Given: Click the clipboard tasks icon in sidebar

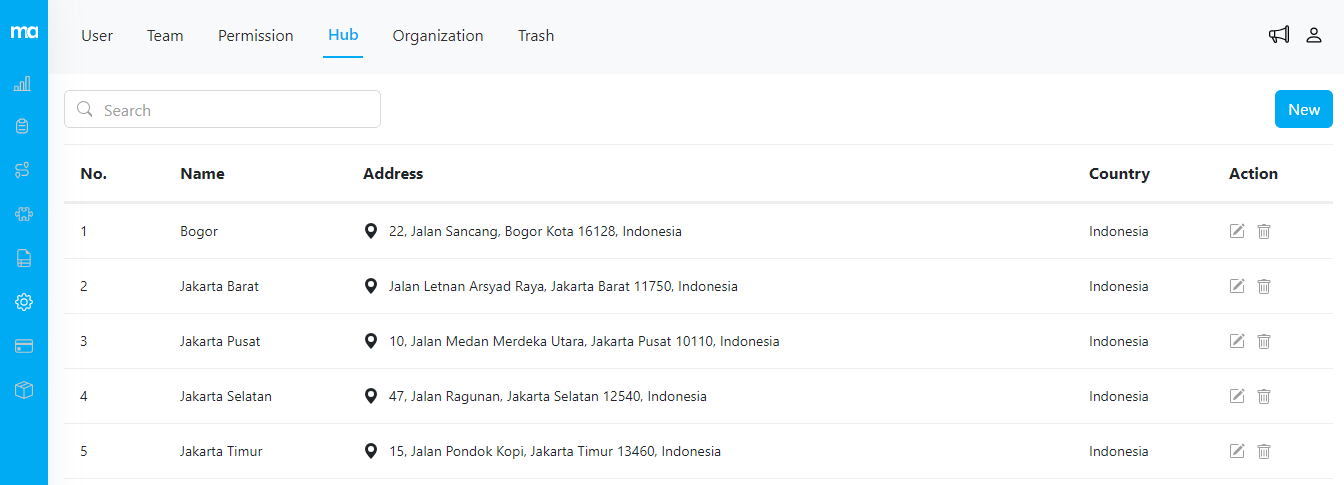Looking at the screenshot, I should (23, 127).
